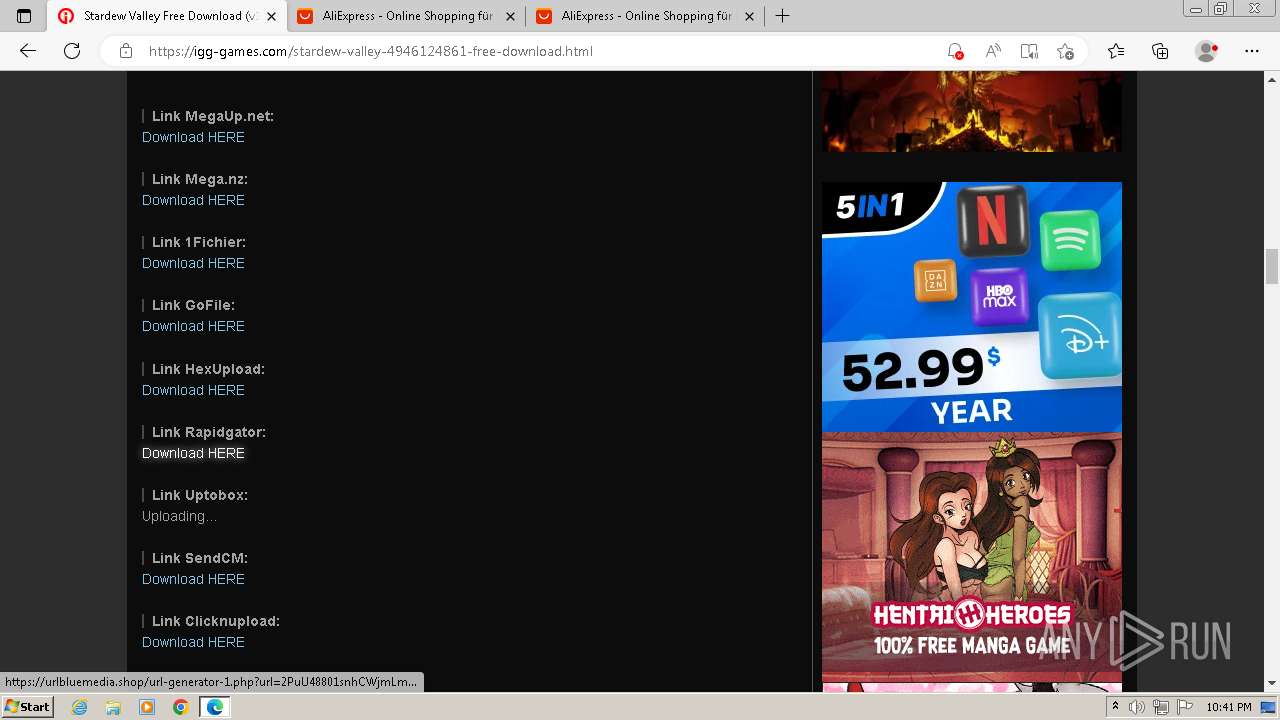Show the clock reading 10:41 PM
1280x720 pixels.
click(1229, 707)
